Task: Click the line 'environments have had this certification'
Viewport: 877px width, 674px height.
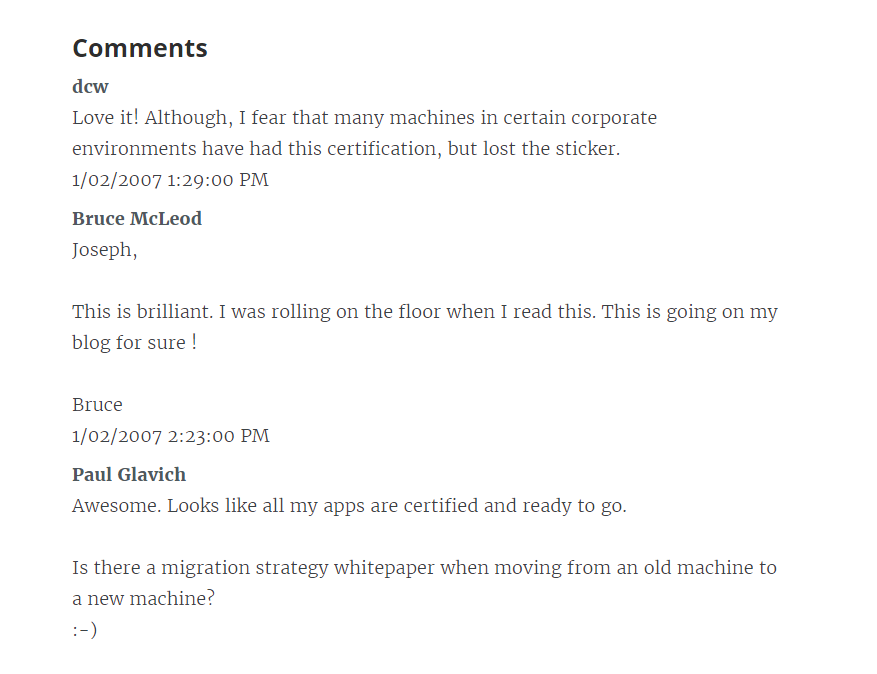Action: [x=346, y=149]
